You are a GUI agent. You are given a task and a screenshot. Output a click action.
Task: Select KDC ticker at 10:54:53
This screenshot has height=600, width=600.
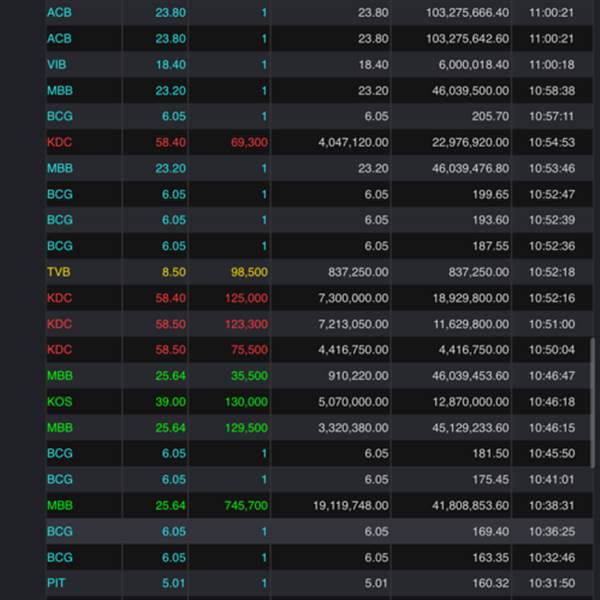pos(59,142)
